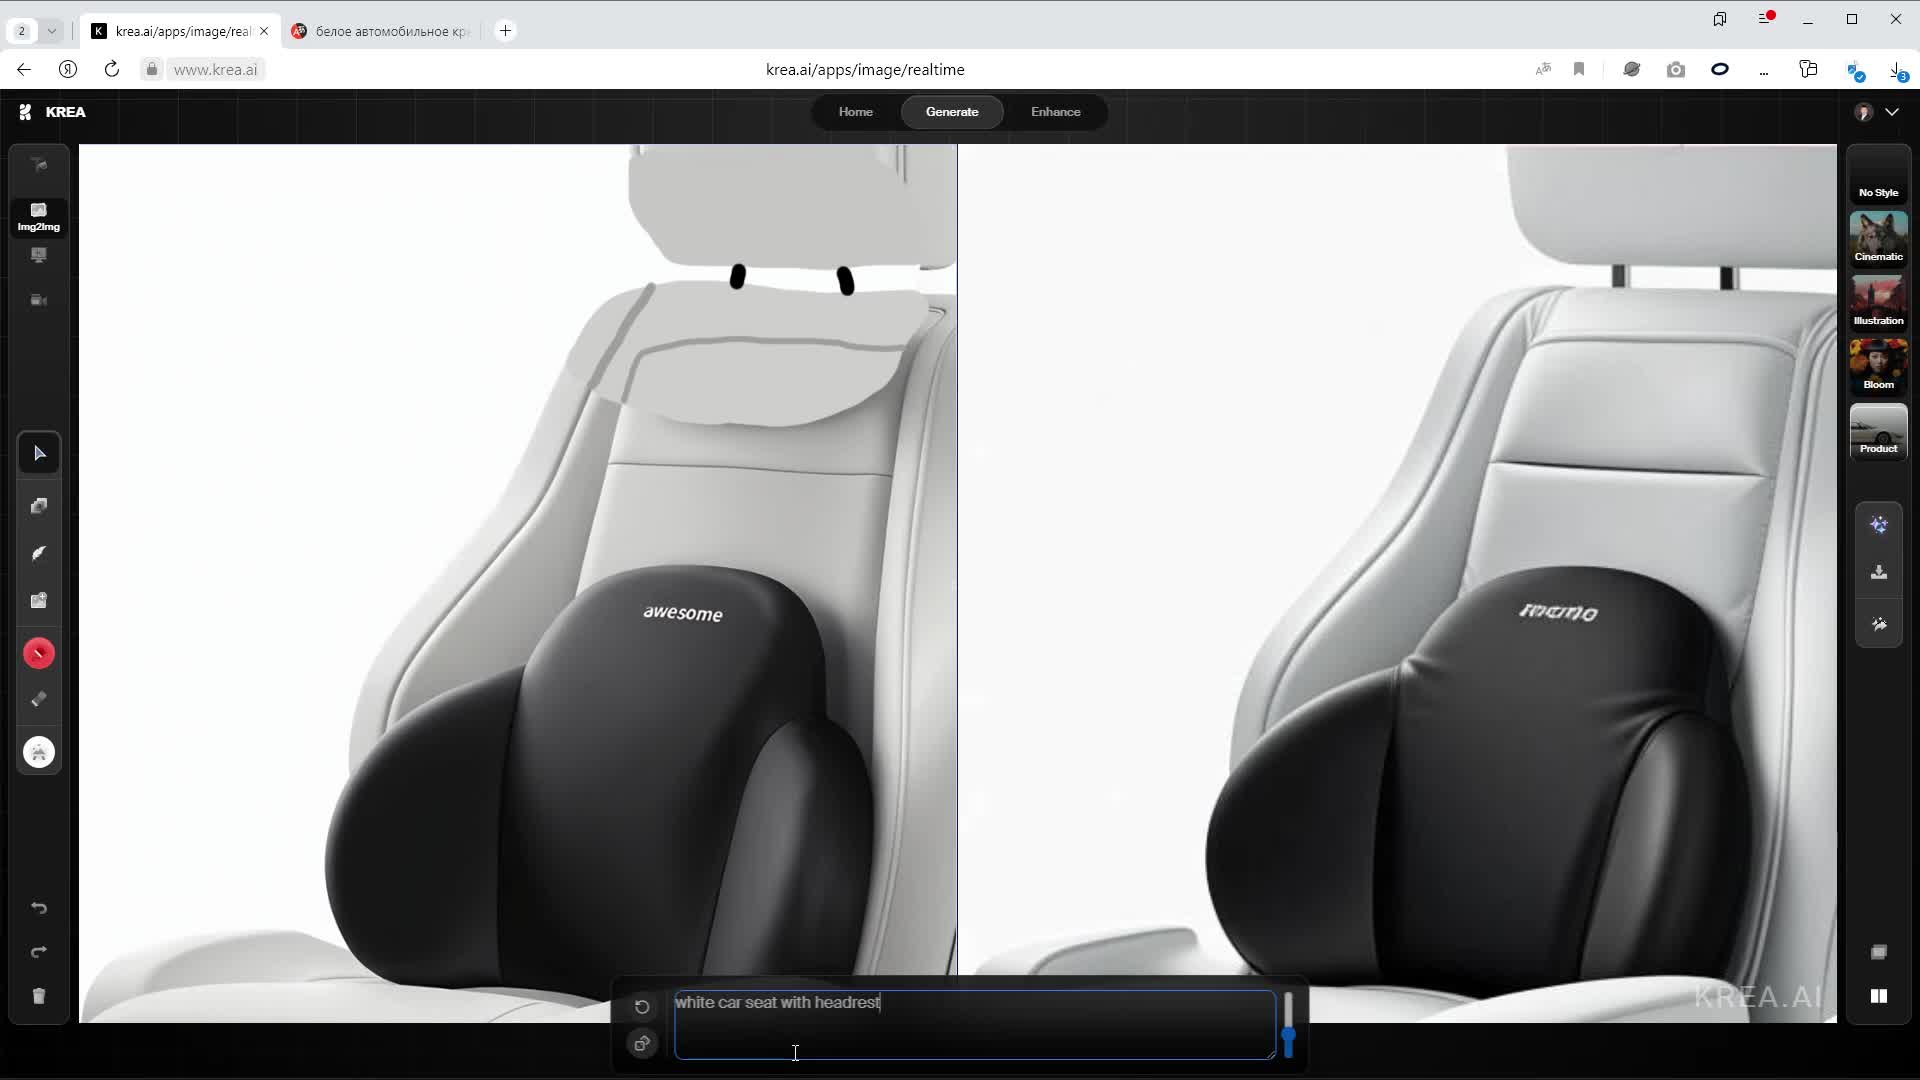Click the sparkle enhance icon
This screenshot has width=1920, height=1080.
tap(1879, 525)
